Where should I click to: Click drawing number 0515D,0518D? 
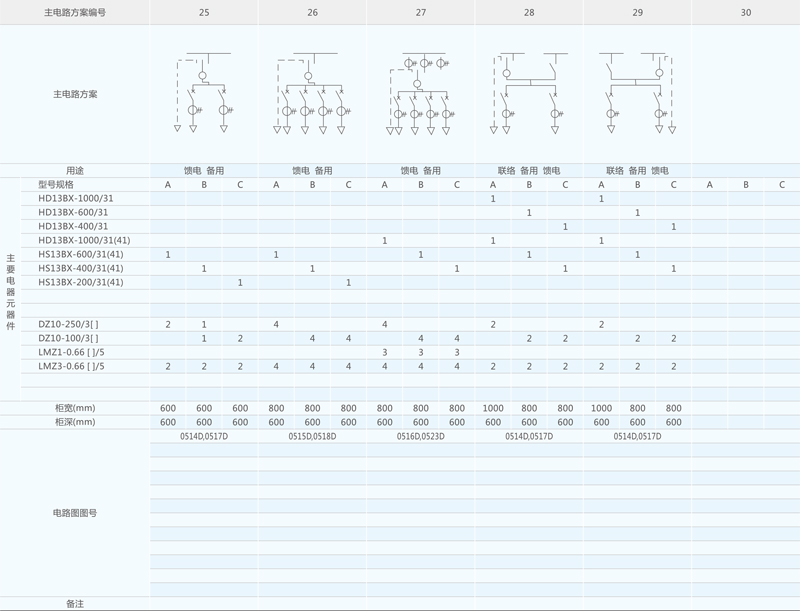[312, 437]
